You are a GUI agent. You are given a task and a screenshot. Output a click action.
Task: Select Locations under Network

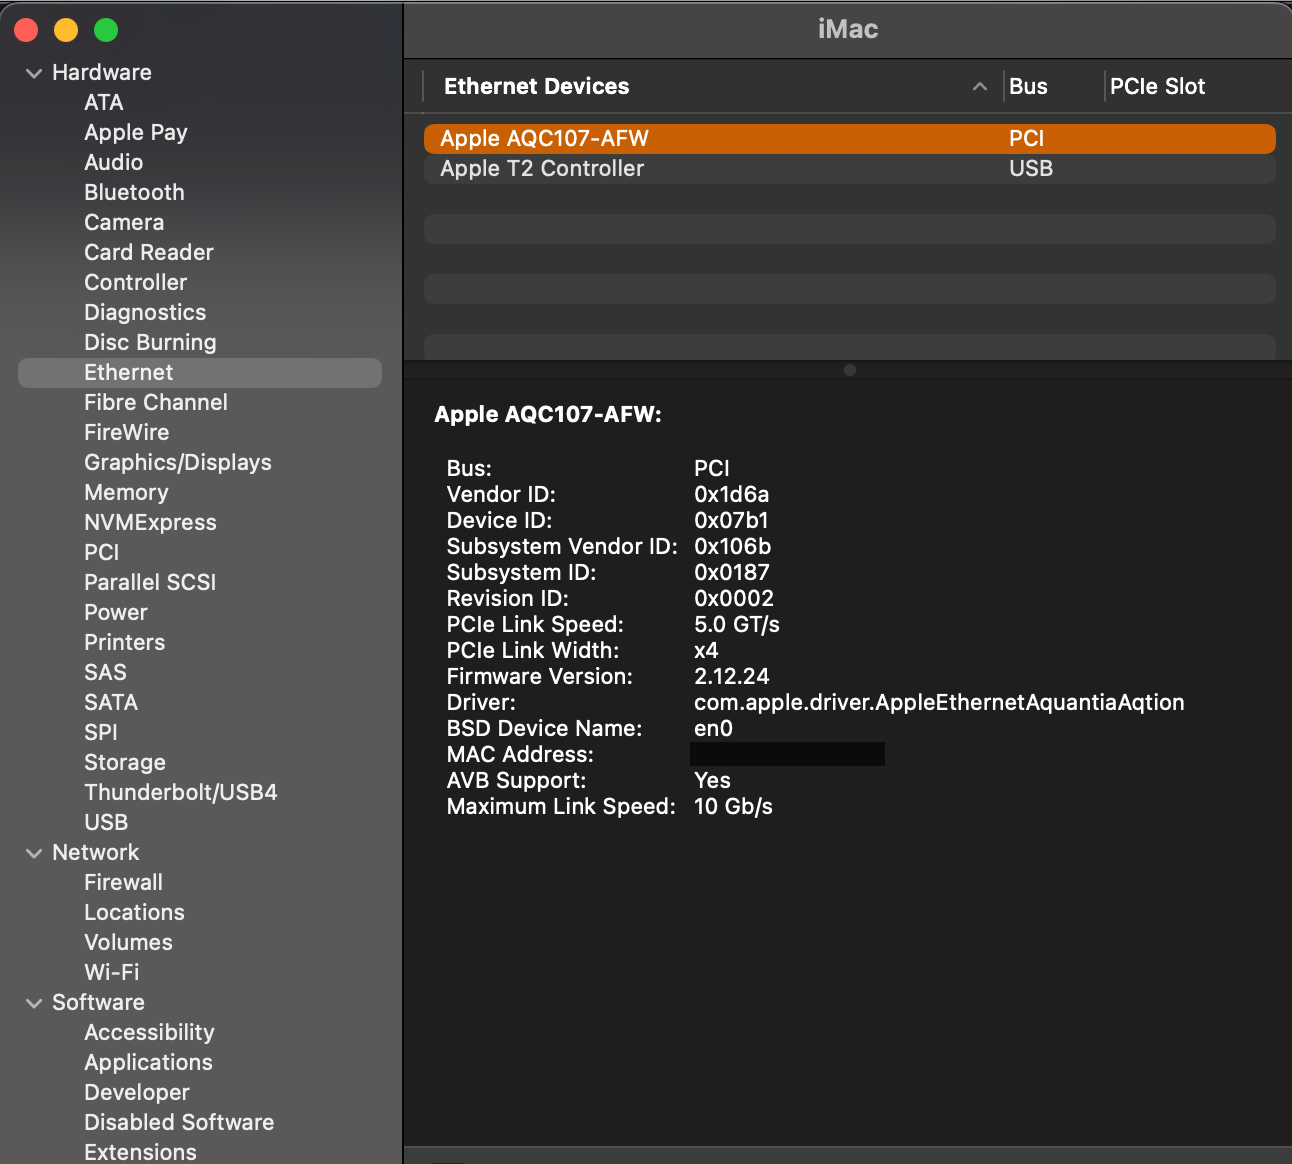coord(135,913)
